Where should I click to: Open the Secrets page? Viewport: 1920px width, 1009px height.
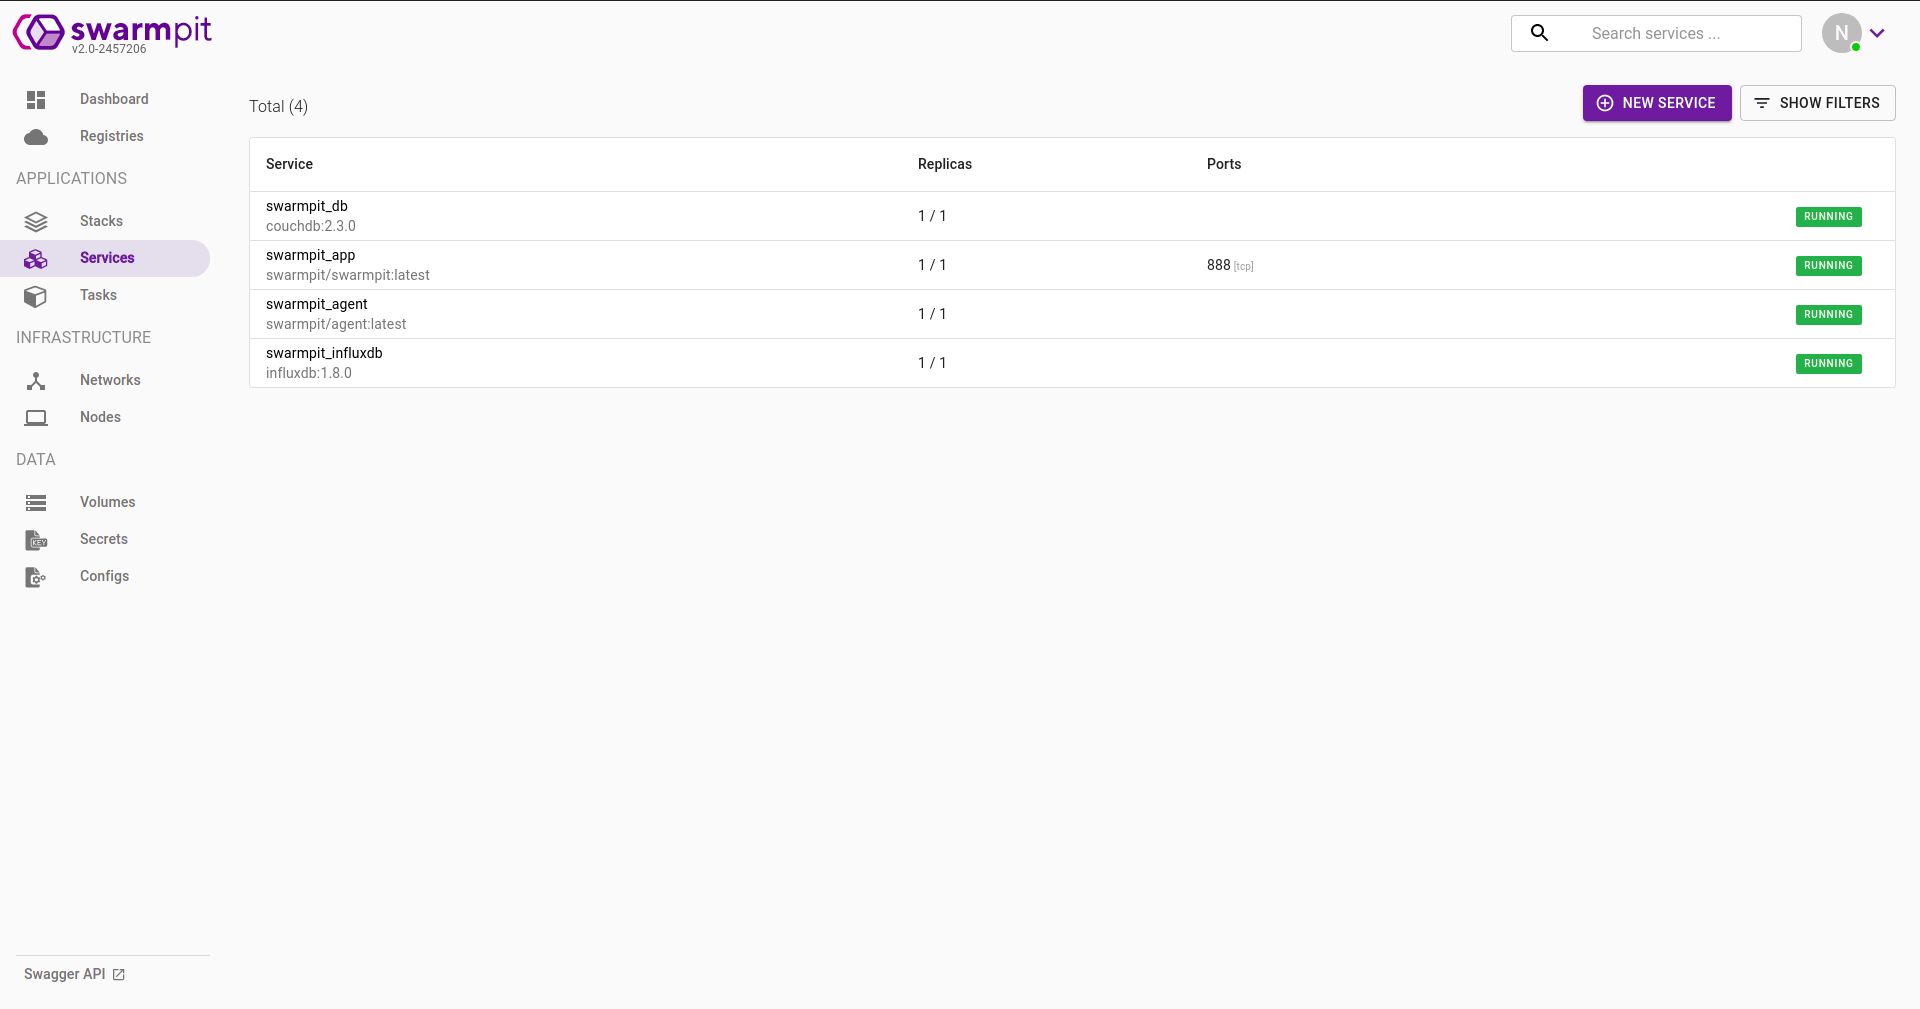(105, 539)
